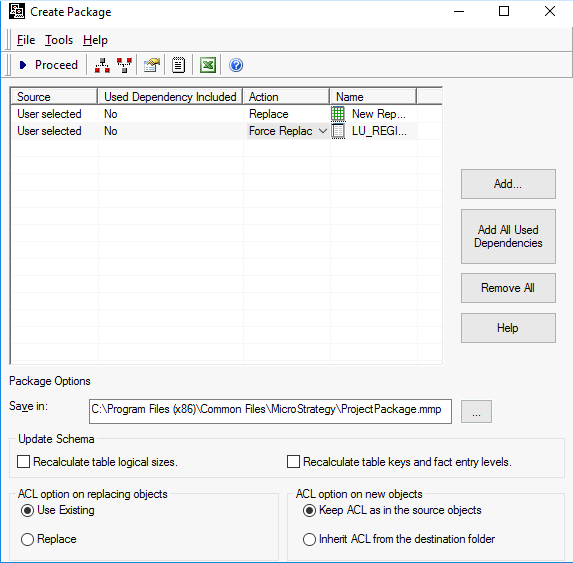Open the File menu
Image resolution: width=573 pixels, height=563 pixels.
click(x=26, y=40)
